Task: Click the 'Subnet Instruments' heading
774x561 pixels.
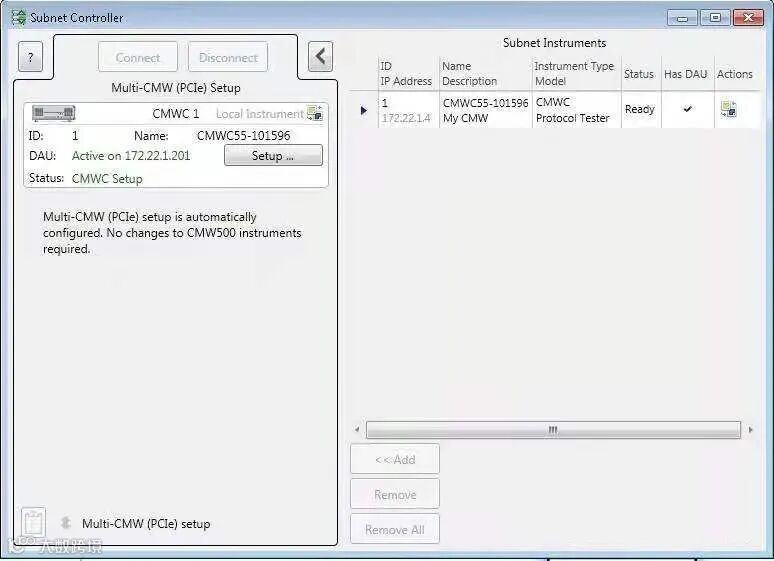Action: [x=554, y=43]
